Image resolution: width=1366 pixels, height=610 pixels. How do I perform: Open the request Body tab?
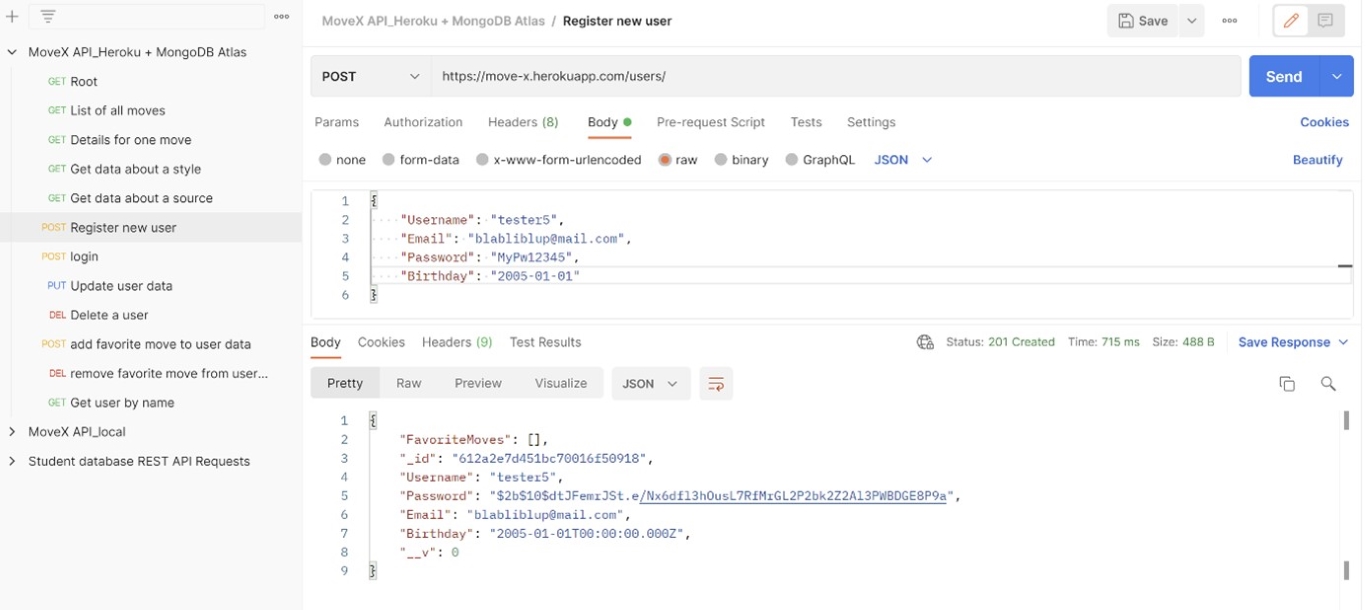click(609, 122)
